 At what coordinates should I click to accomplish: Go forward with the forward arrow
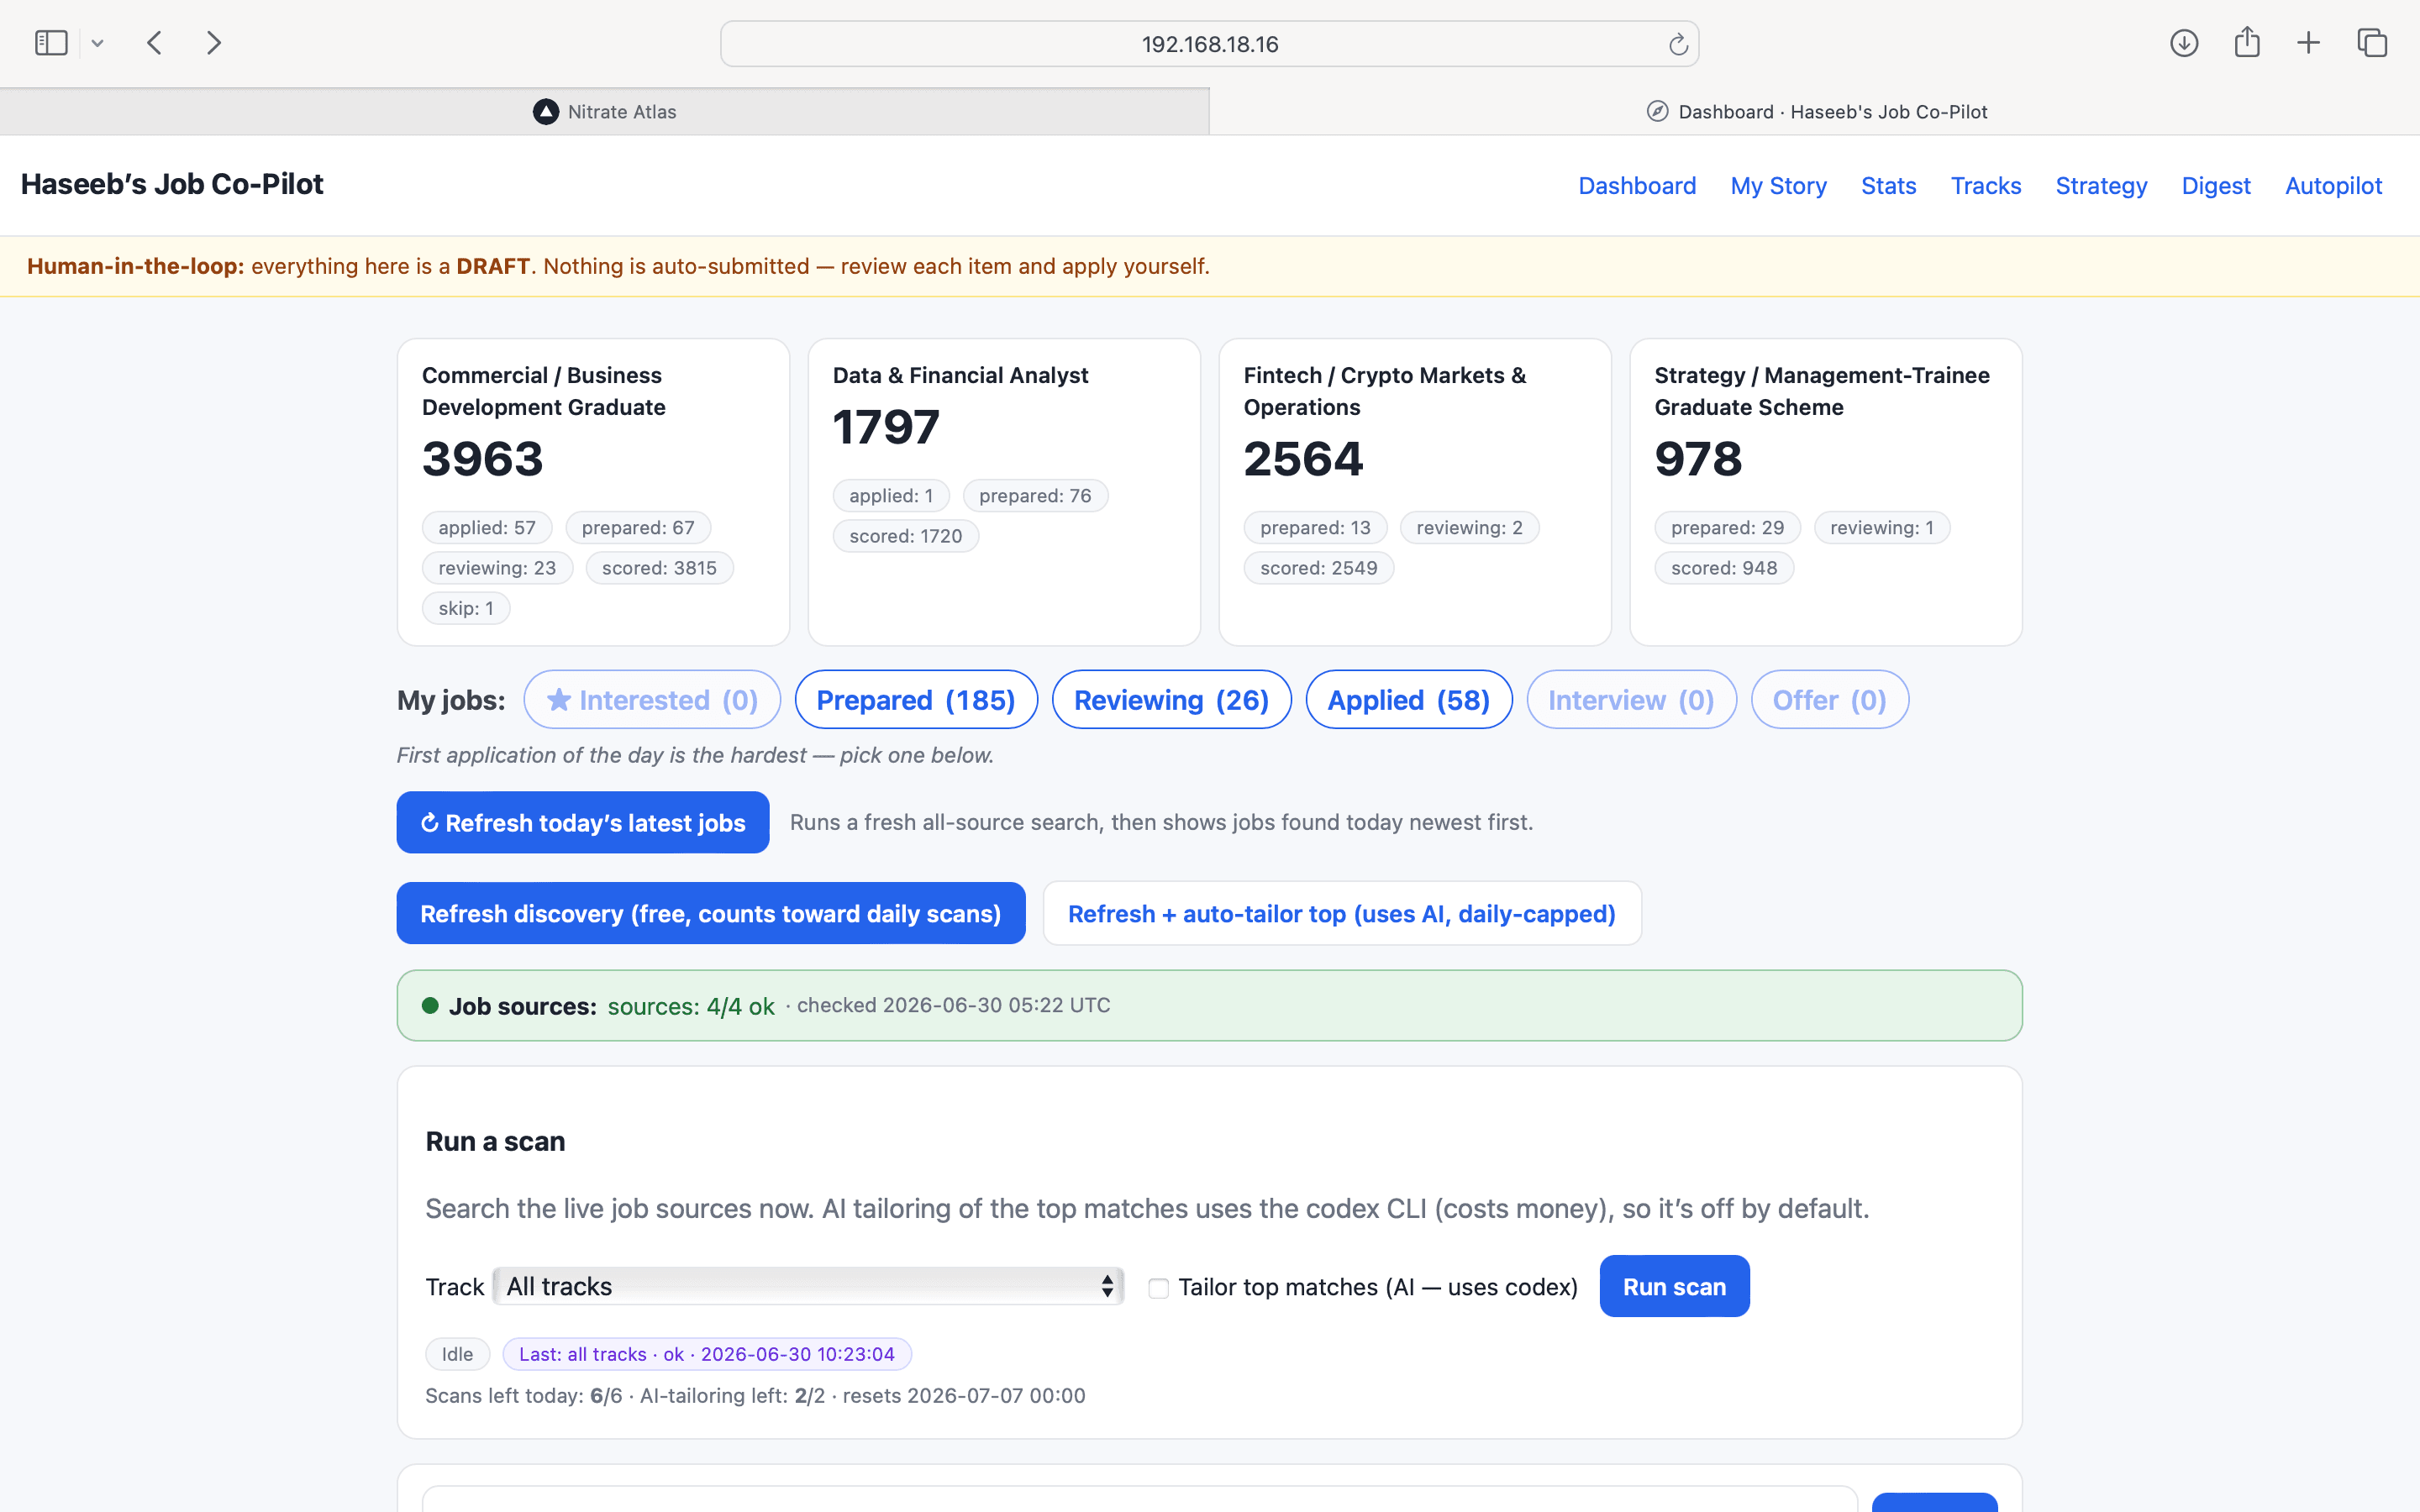coord(213,43)
